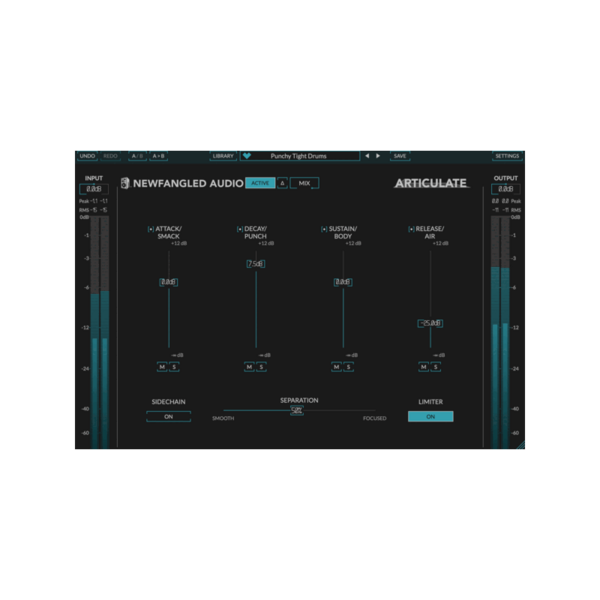Toggle the Sustain/Body band enable icon

point(324,229)
